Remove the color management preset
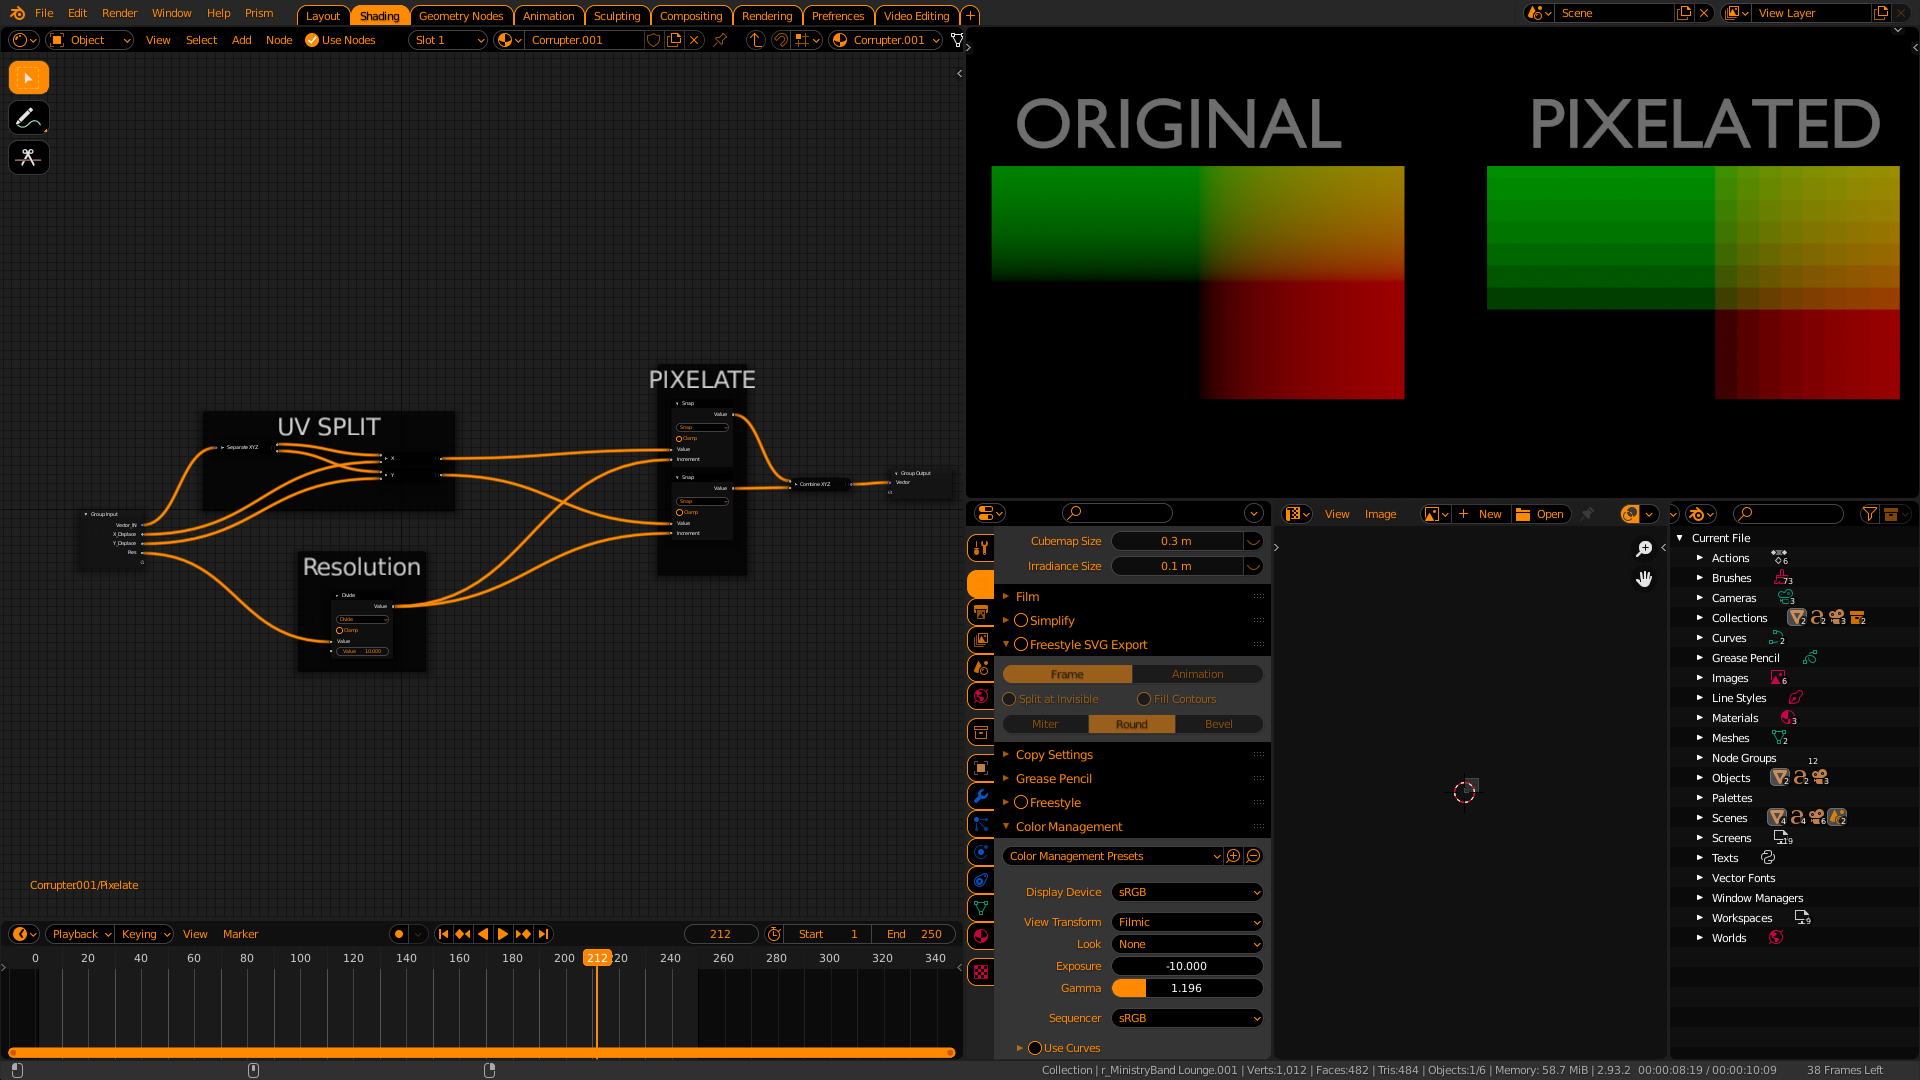The width and height of the screenshot is (1920, 1080). coord(1253,856)
